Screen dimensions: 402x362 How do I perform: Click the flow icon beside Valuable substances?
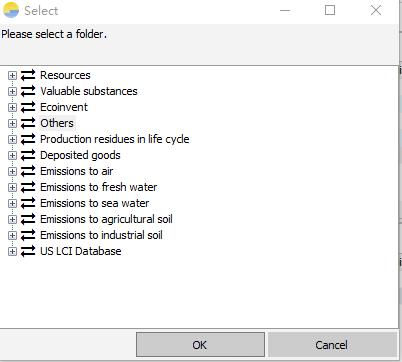point(28,91)
